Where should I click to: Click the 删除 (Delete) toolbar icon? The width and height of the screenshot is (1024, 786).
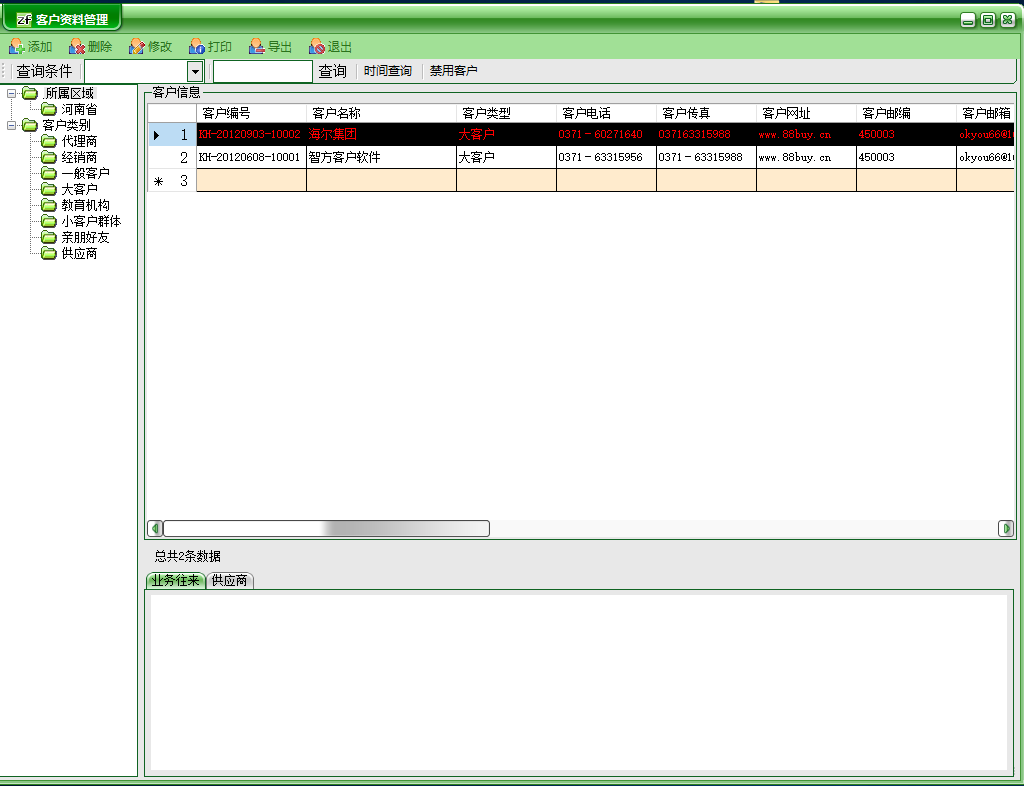77,46
